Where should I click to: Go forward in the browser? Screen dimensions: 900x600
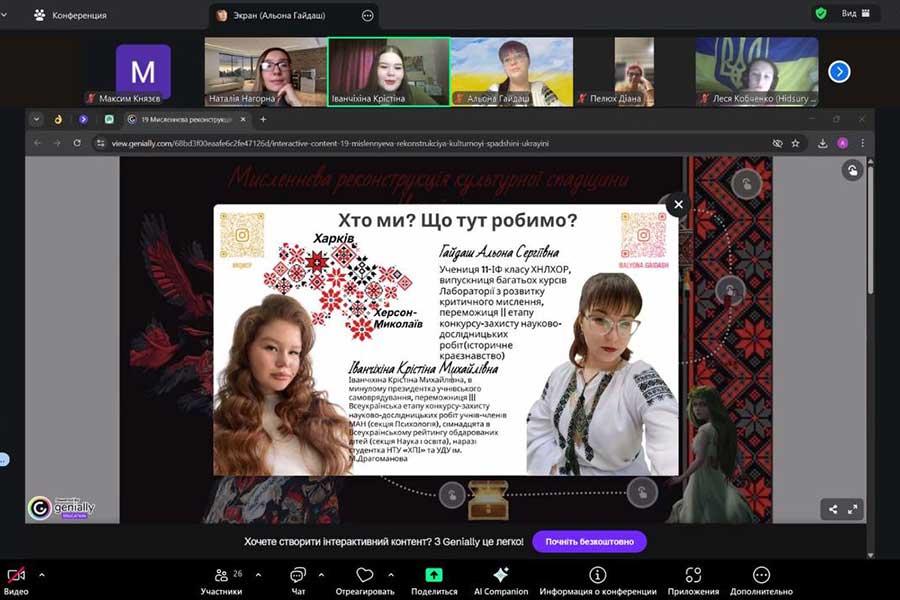tap(57, 143)
